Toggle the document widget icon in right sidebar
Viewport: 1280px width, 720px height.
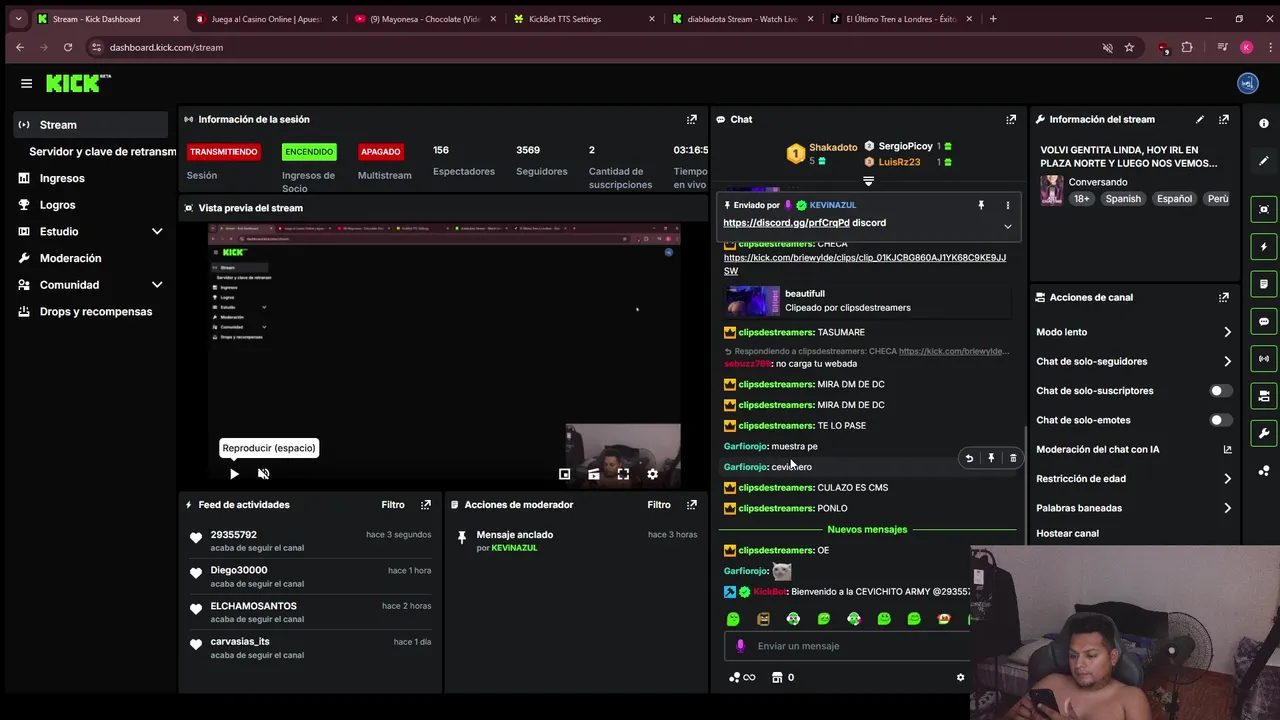[1264, 284]
